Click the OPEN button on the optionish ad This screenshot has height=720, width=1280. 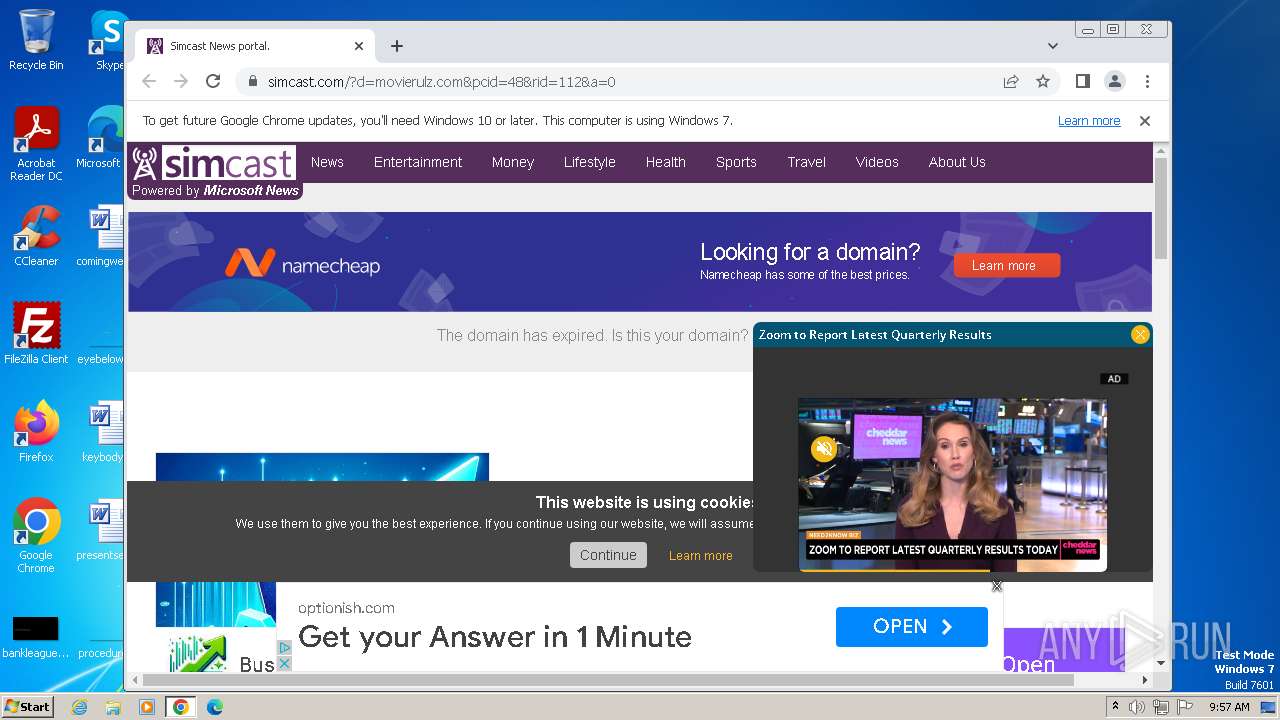912,627
